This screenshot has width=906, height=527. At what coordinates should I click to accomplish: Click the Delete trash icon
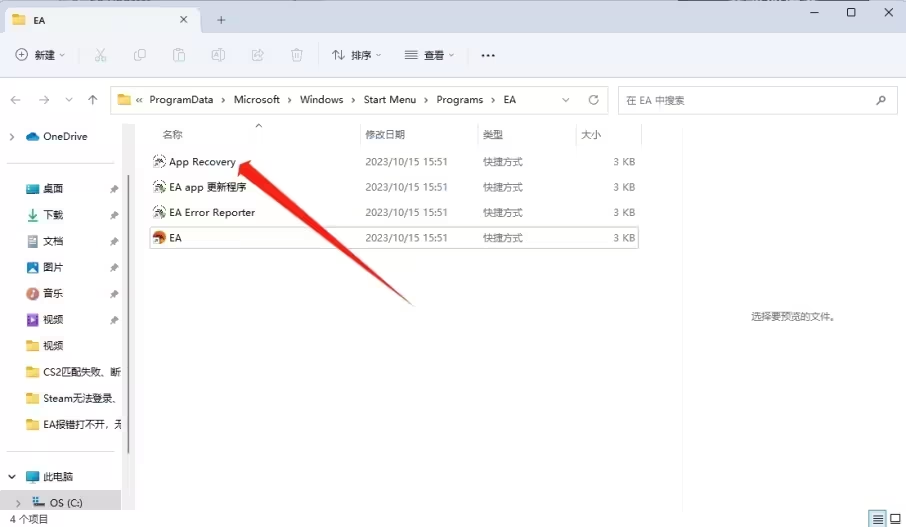[296, 55]
